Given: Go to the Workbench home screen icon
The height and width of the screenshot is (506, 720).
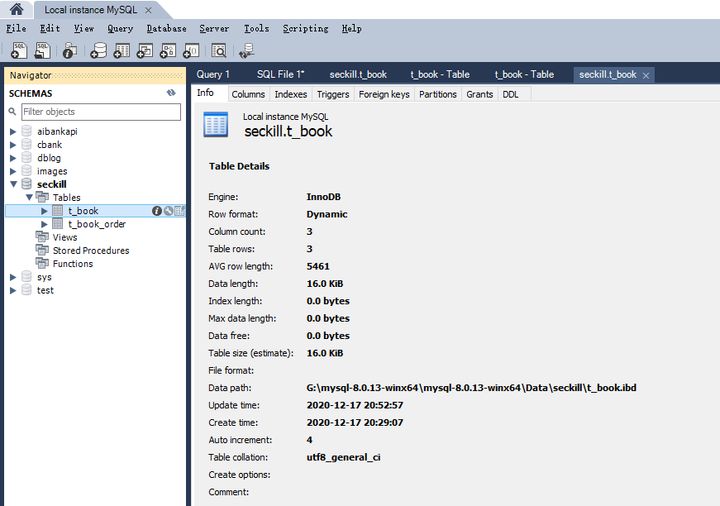Looking at the screenshot, I should pyautogui.click(x=17, y=9).
